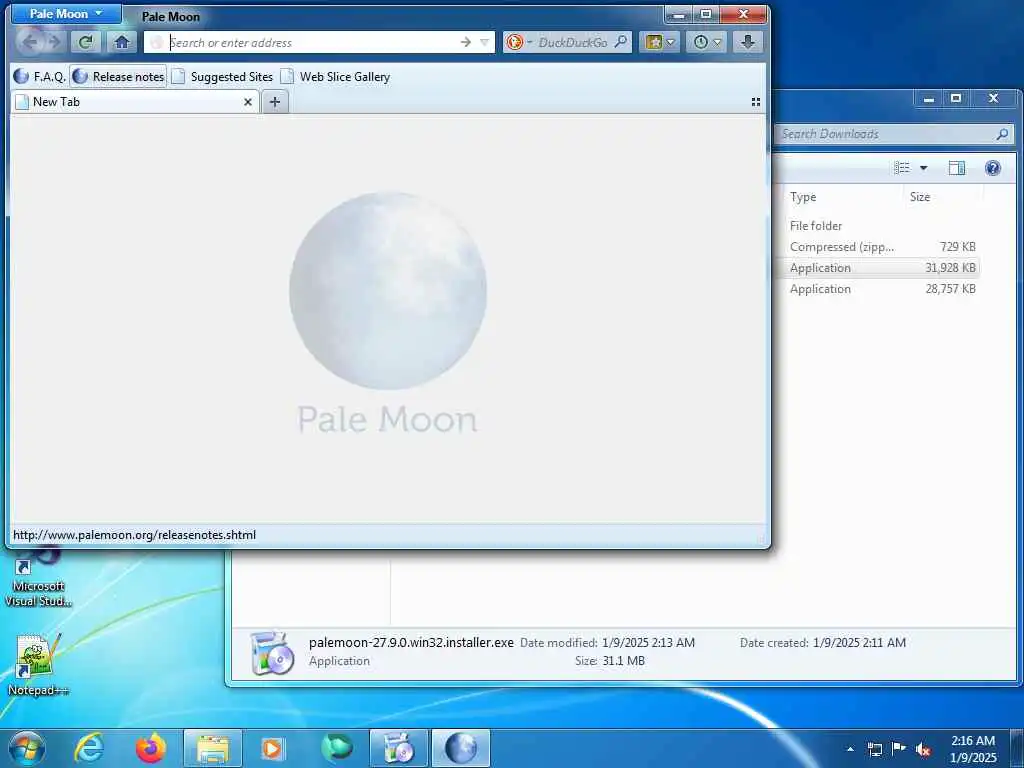Open the history clock menu button
The height and width of the screenshot is (768, 1024).
point(707,42)
